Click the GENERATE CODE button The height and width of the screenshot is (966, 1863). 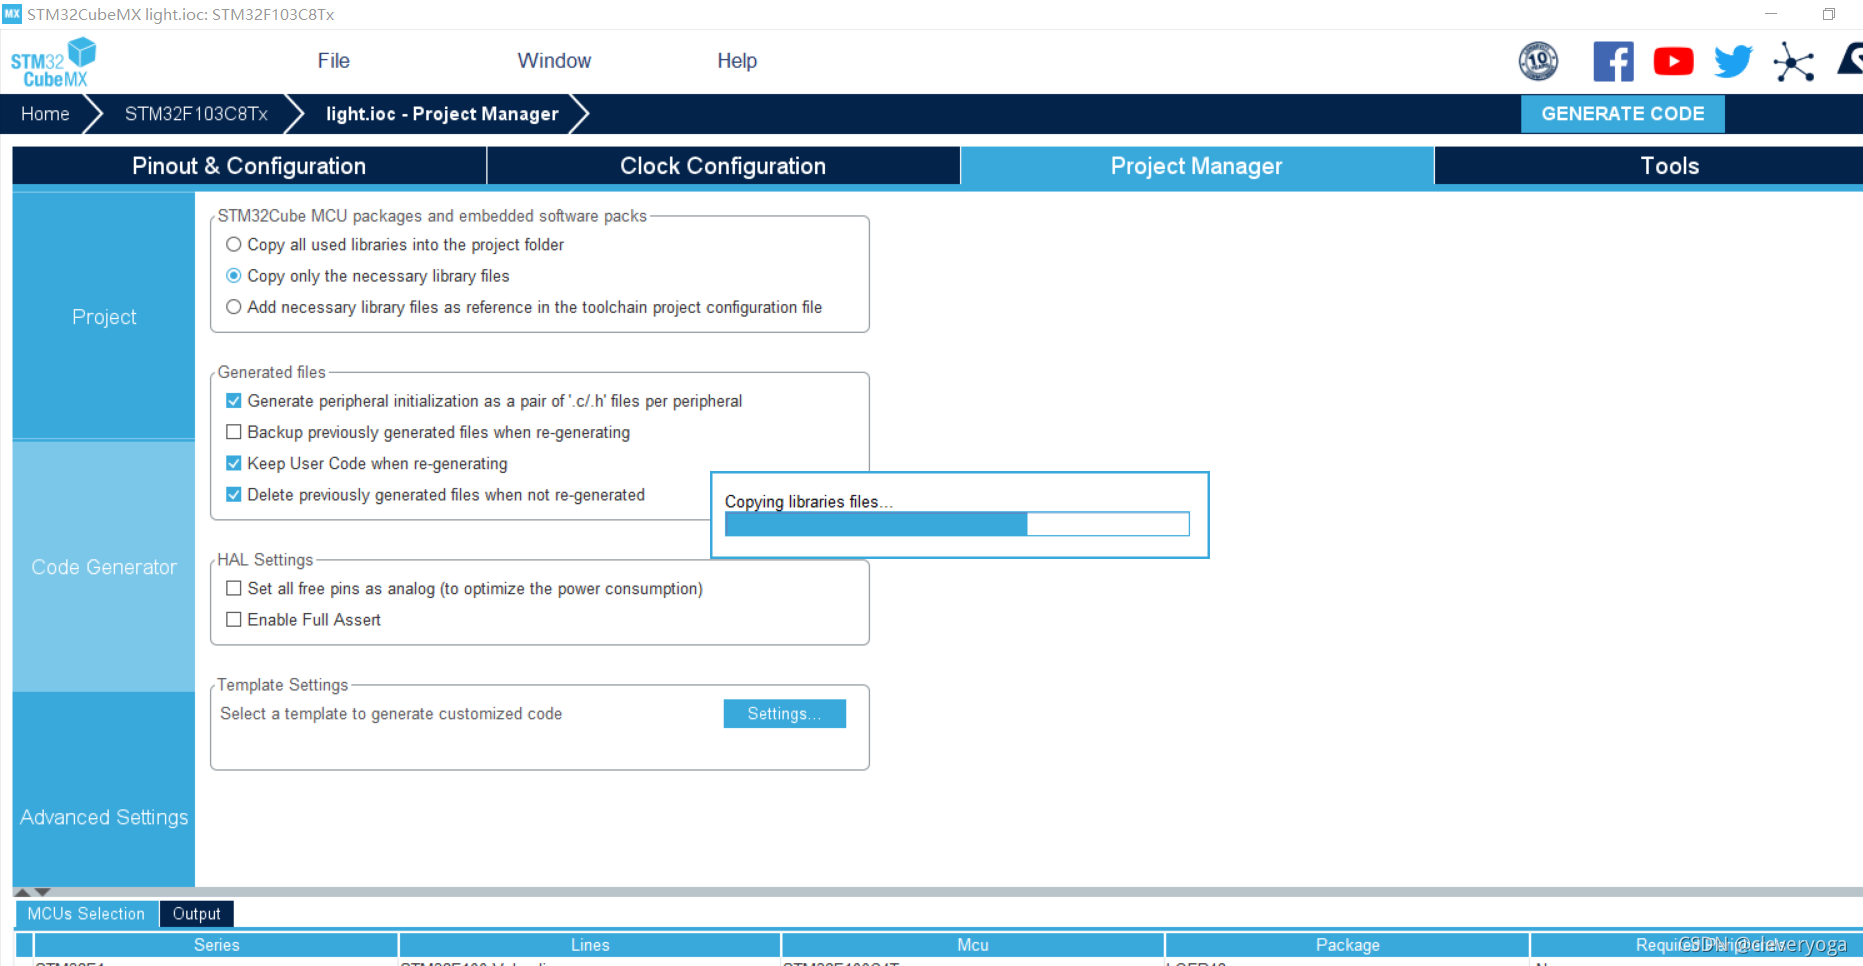click(x=1622, y=114)
